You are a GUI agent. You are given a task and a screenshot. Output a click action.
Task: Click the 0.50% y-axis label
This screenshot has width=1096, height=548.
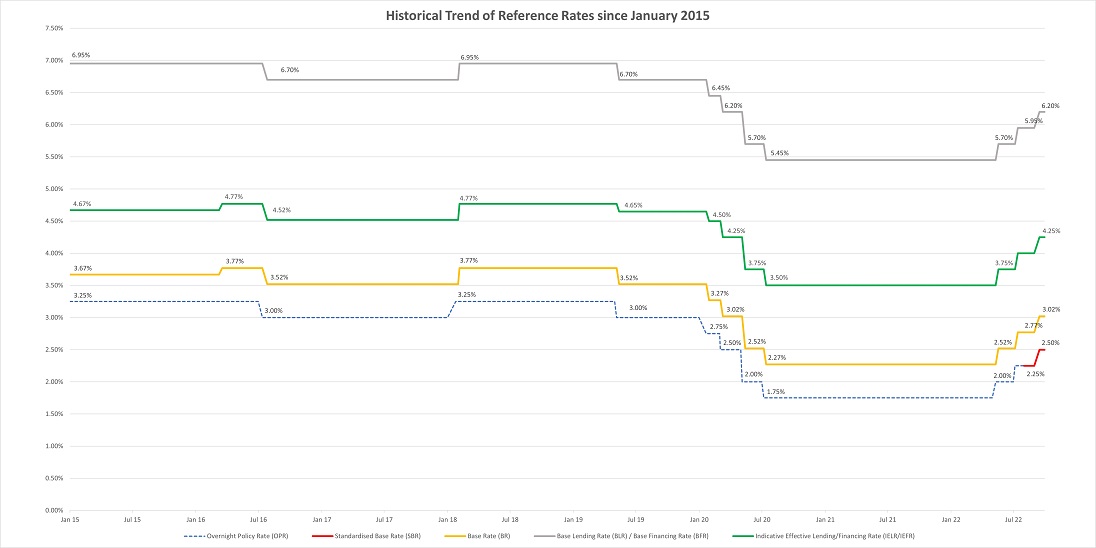(x=55, y=478)
